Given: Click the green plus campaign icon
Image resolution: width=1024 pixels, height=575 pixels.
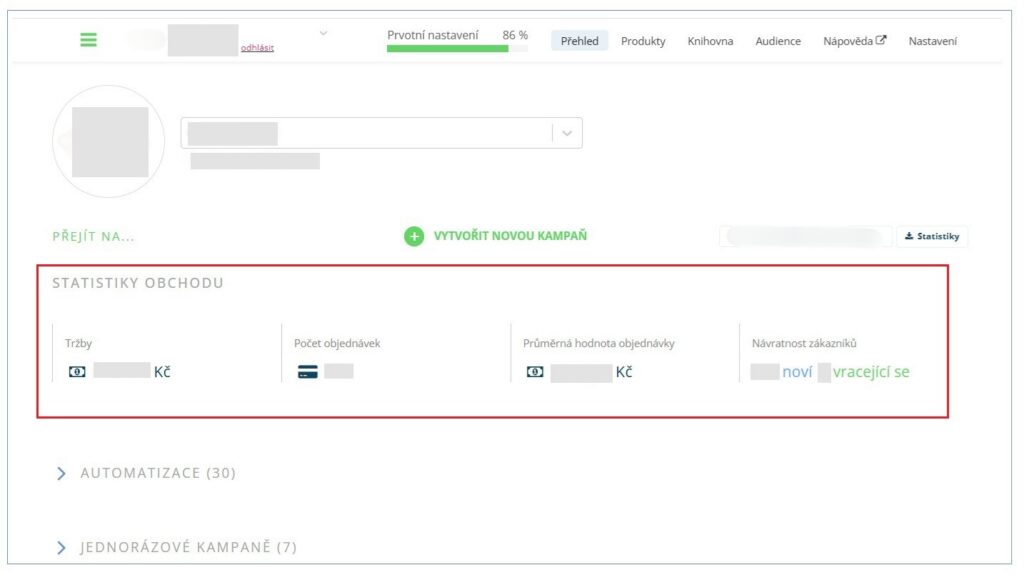Looking at the screenshot, I should coord(414,237).
